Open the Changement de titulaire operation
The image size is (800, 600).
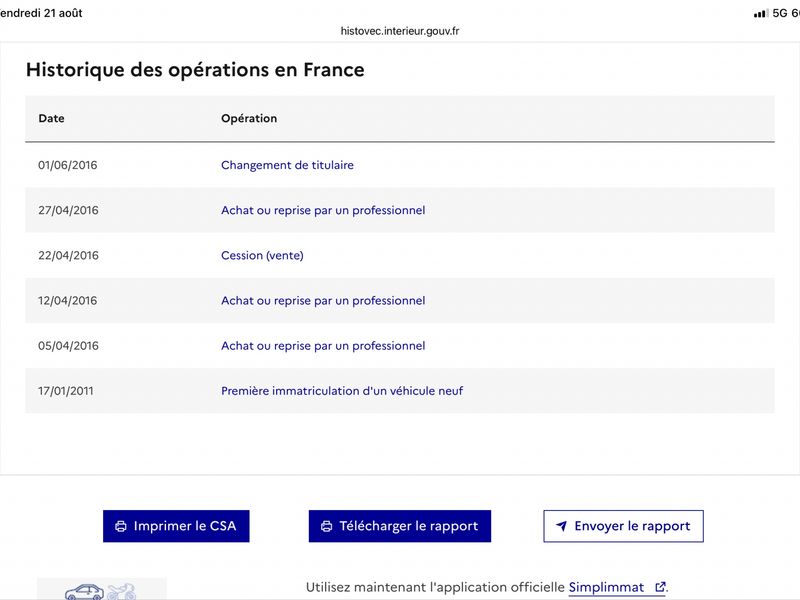pos(287,165)
